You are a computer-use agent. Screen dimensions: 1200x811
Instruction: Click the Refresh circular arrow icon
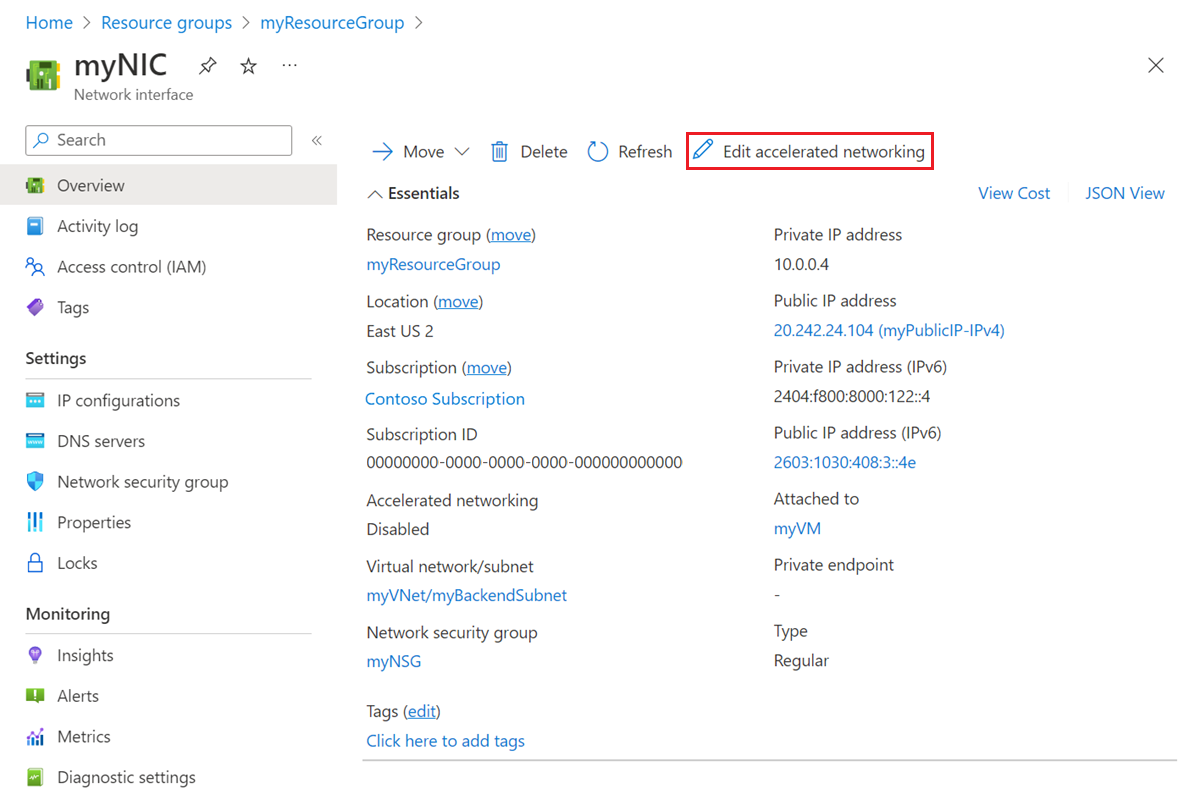pyautogui.click(x=598, y=152)
